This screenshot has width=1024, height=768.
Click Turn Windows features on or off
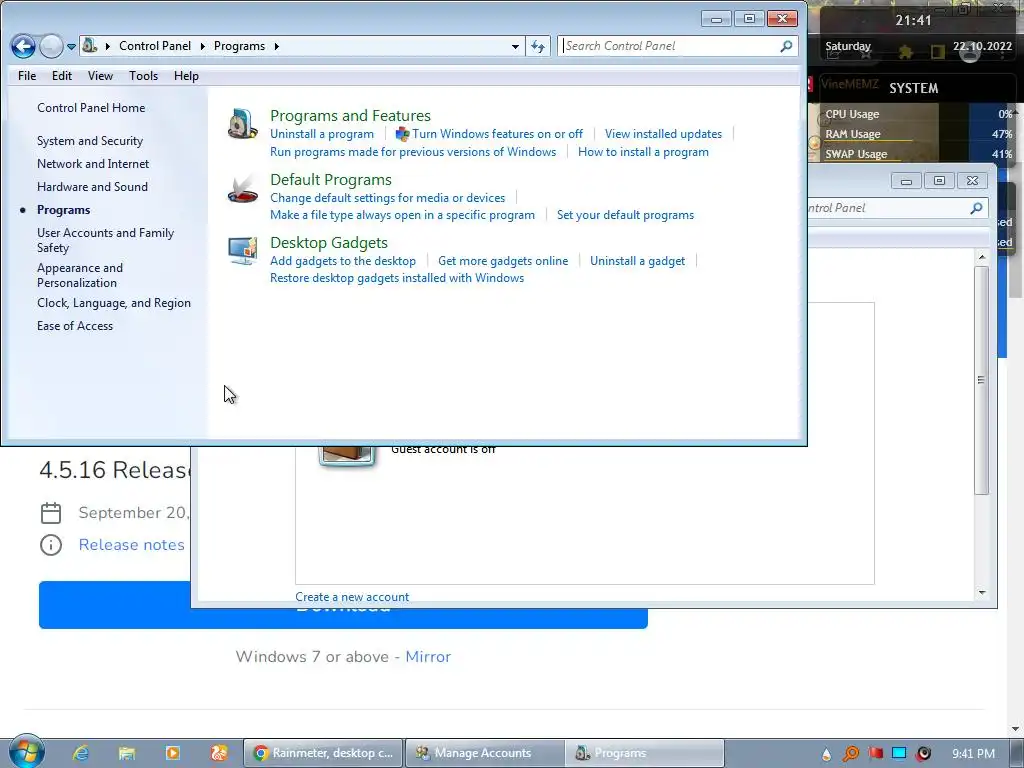[497, 134]
